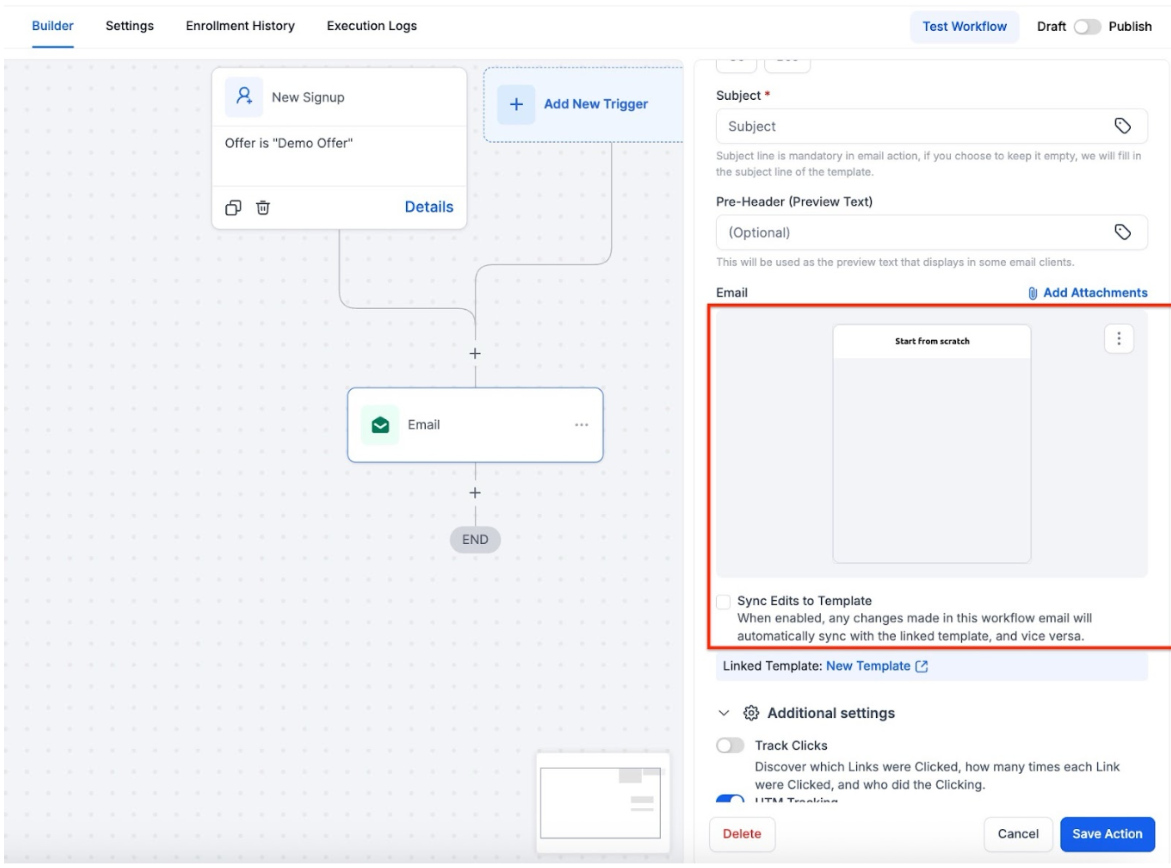Toggle the Draft/Publish switch
Viewport: 1171px width, 868px height.
[x=1085, y=27]
